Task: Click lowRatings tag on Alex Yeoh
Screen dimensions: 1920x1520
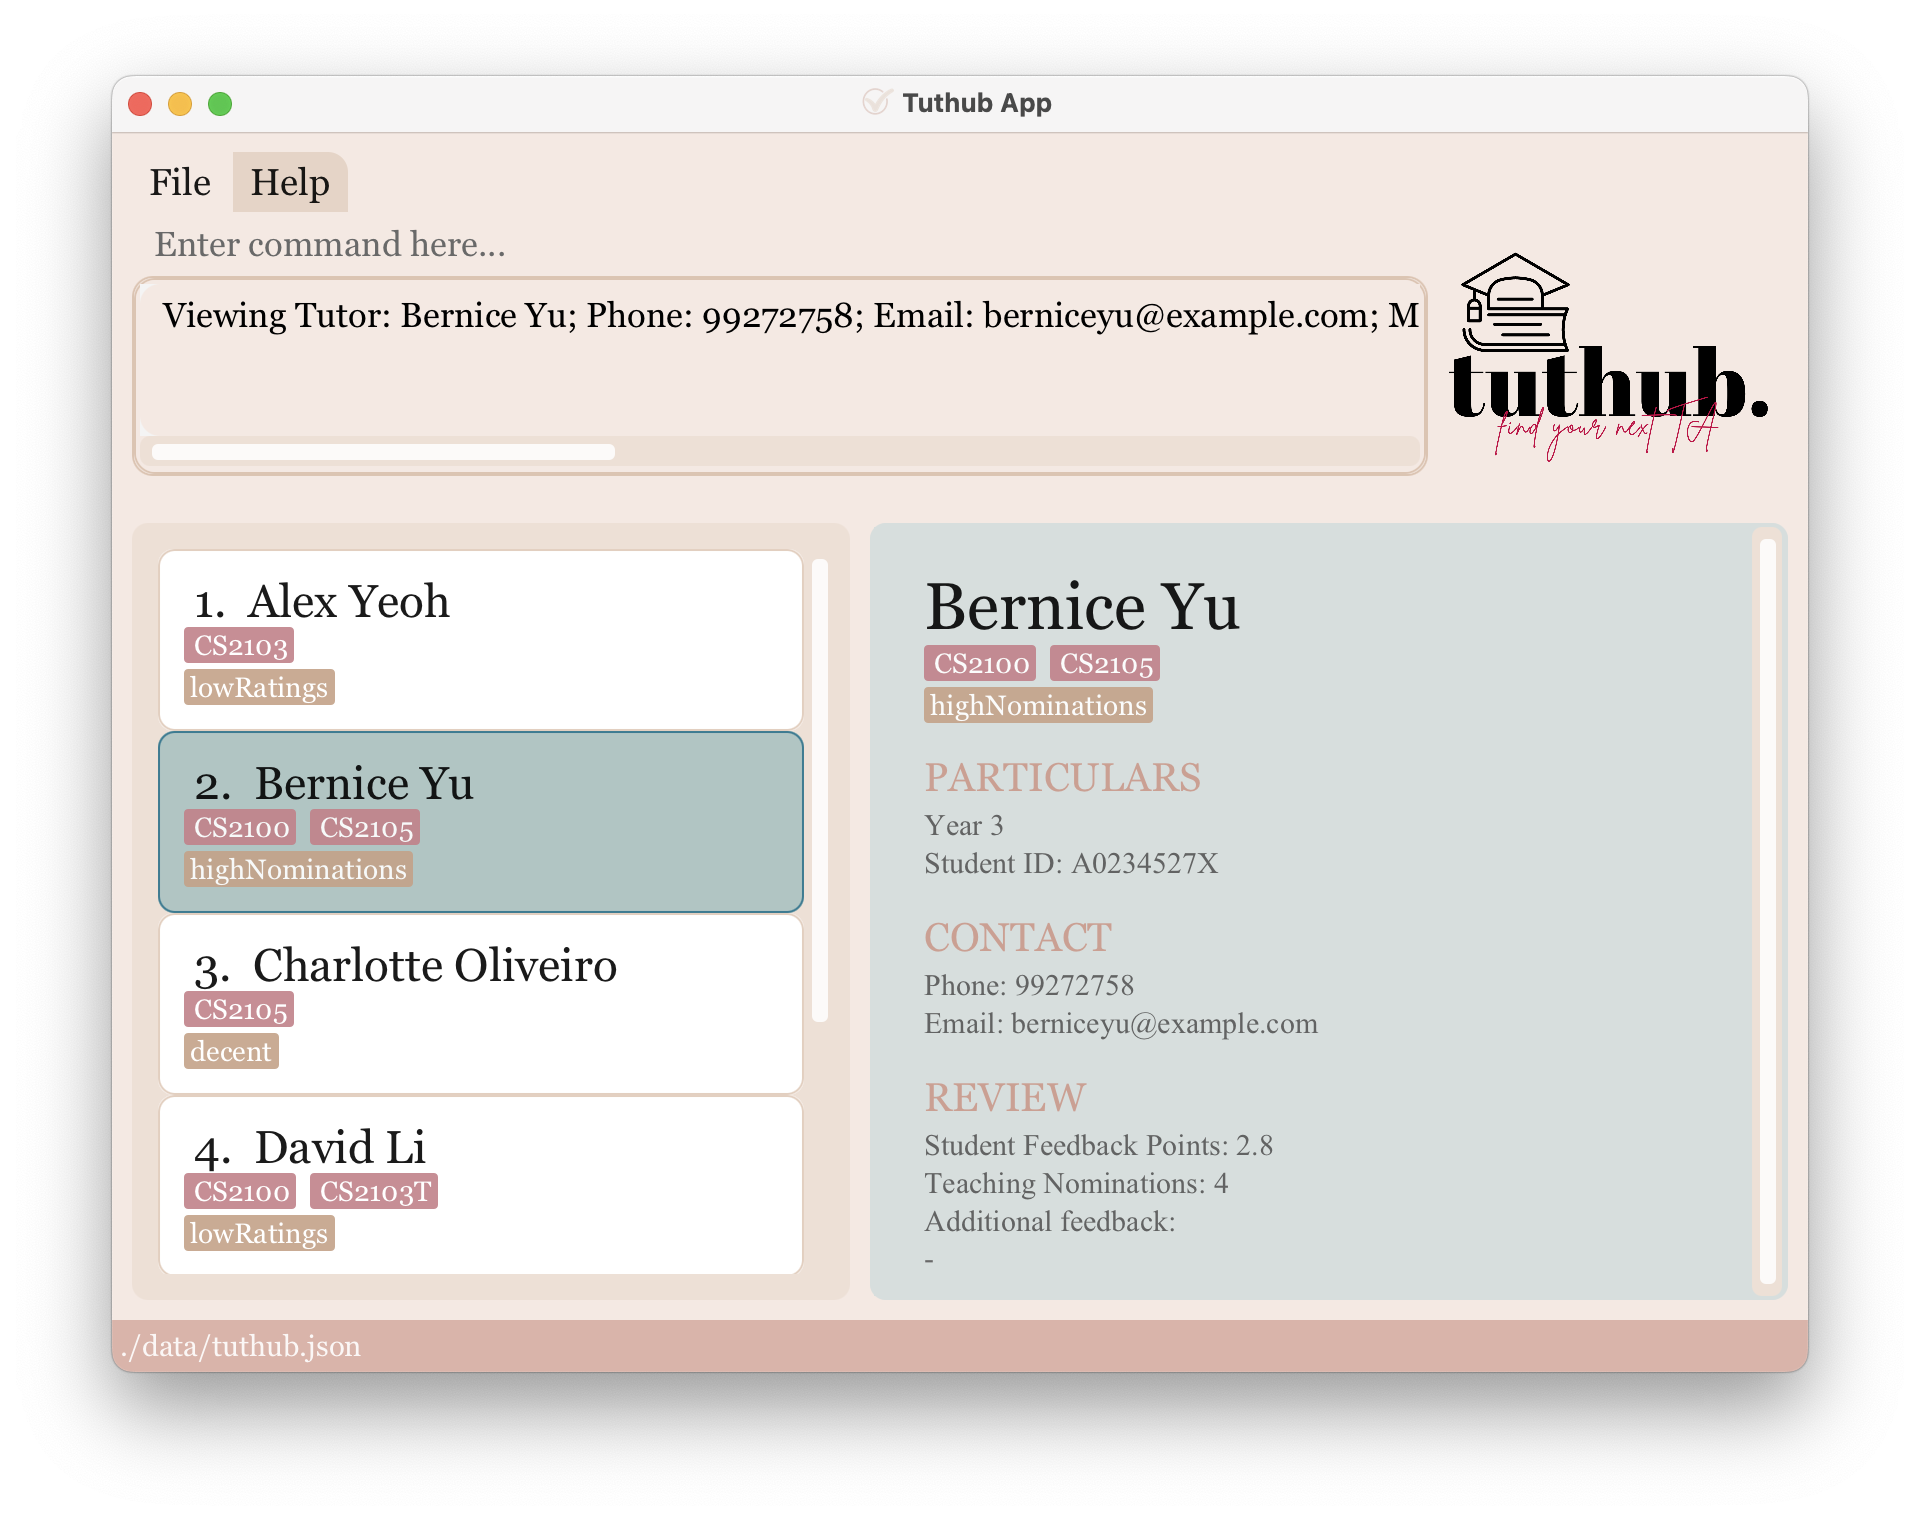Action: [259, 688]
